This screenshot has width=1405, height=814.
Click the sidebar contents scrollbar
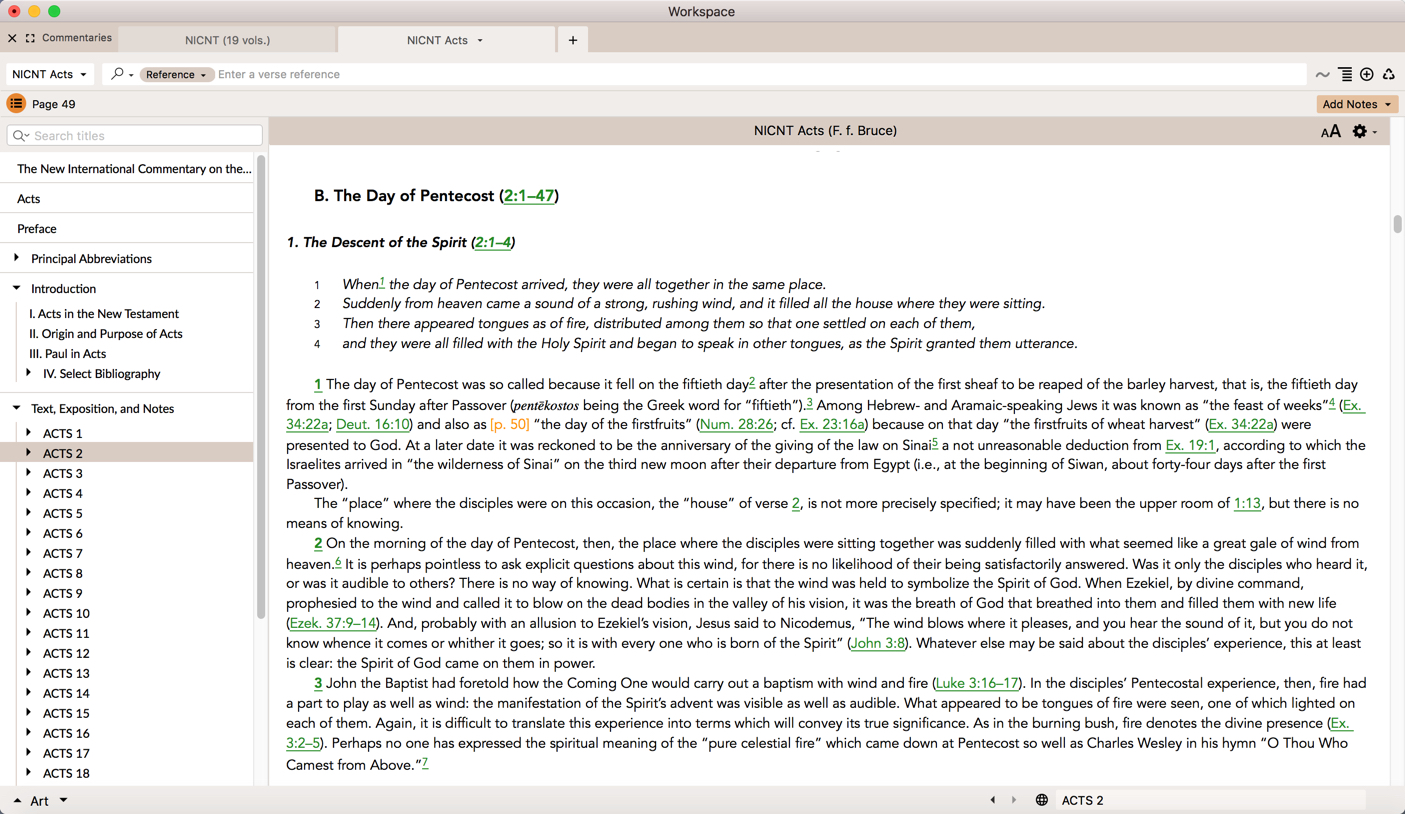261,386
